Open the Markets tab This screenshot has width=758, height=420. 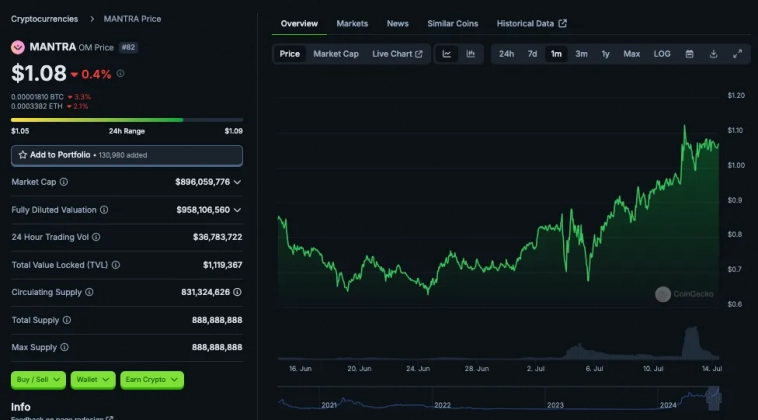click(352, 23)
